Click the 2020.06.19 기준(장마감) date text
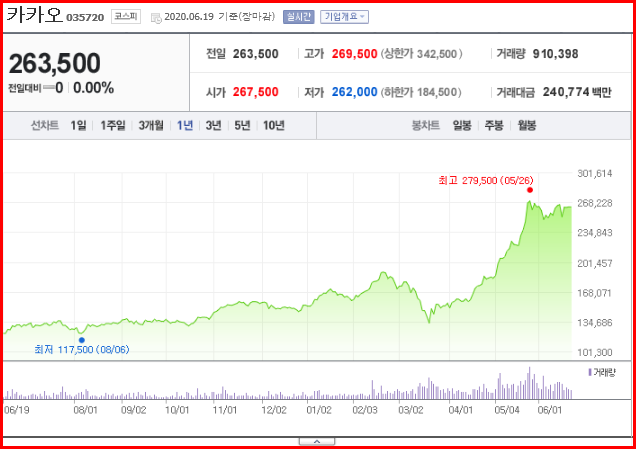 point(219,17)
